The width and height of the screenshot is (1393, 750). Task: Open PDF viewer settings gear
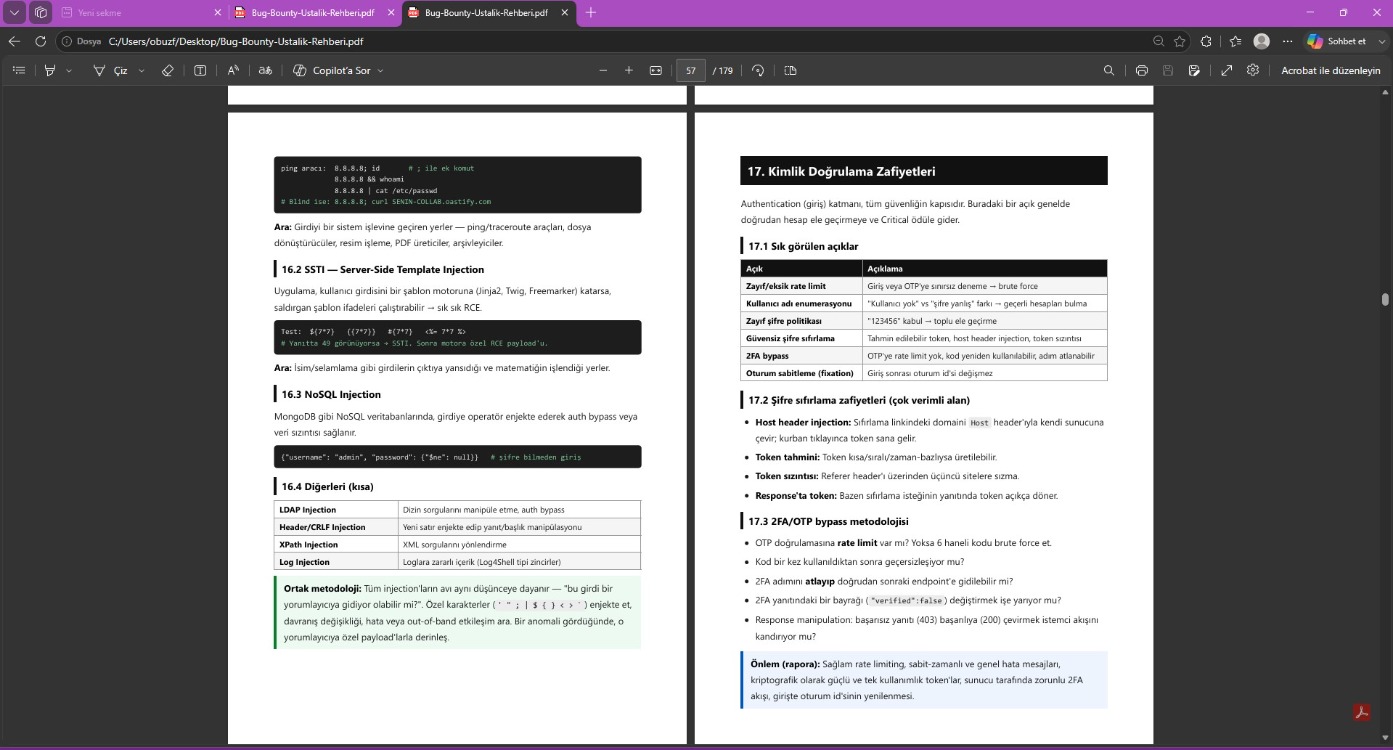click(x=1253, y=70)
